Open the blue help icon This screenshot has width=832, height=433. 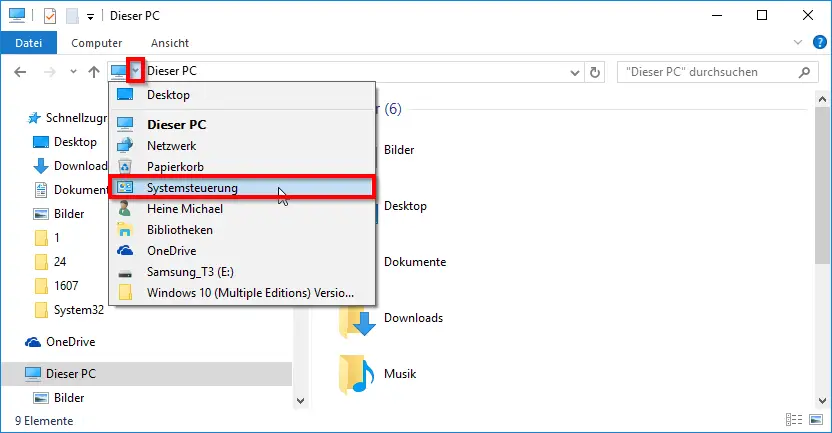tap(819, 42)
